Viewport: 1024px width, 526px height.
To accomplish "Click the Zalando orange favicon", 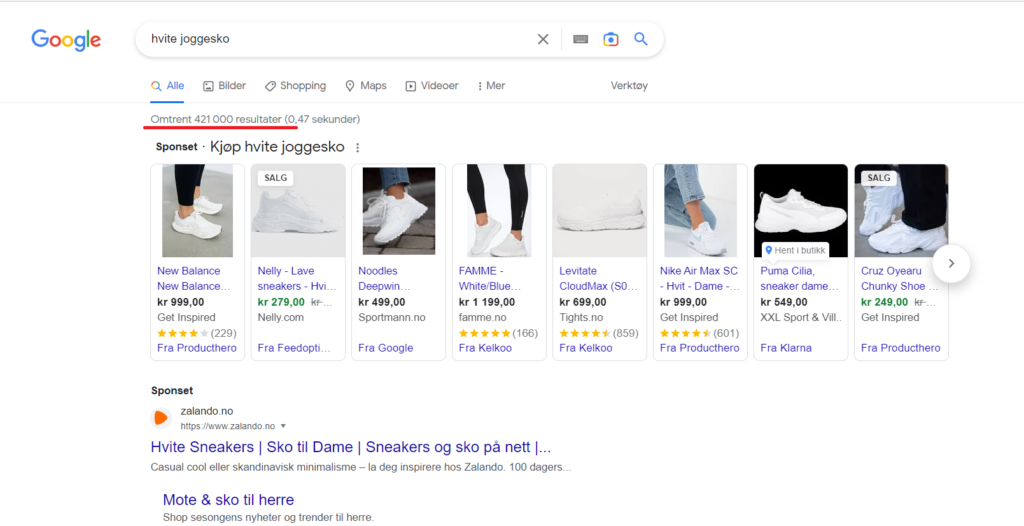I will 161,418.
